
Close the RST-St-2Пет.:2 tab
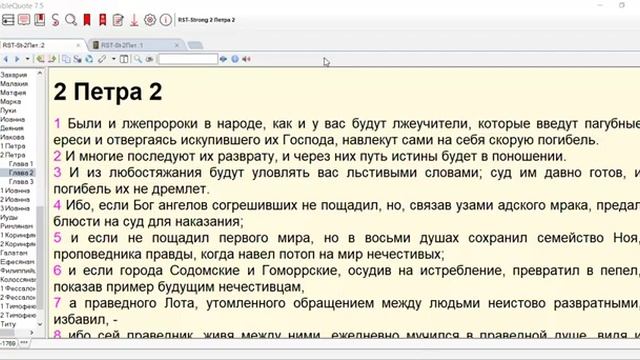pos(78,45)
